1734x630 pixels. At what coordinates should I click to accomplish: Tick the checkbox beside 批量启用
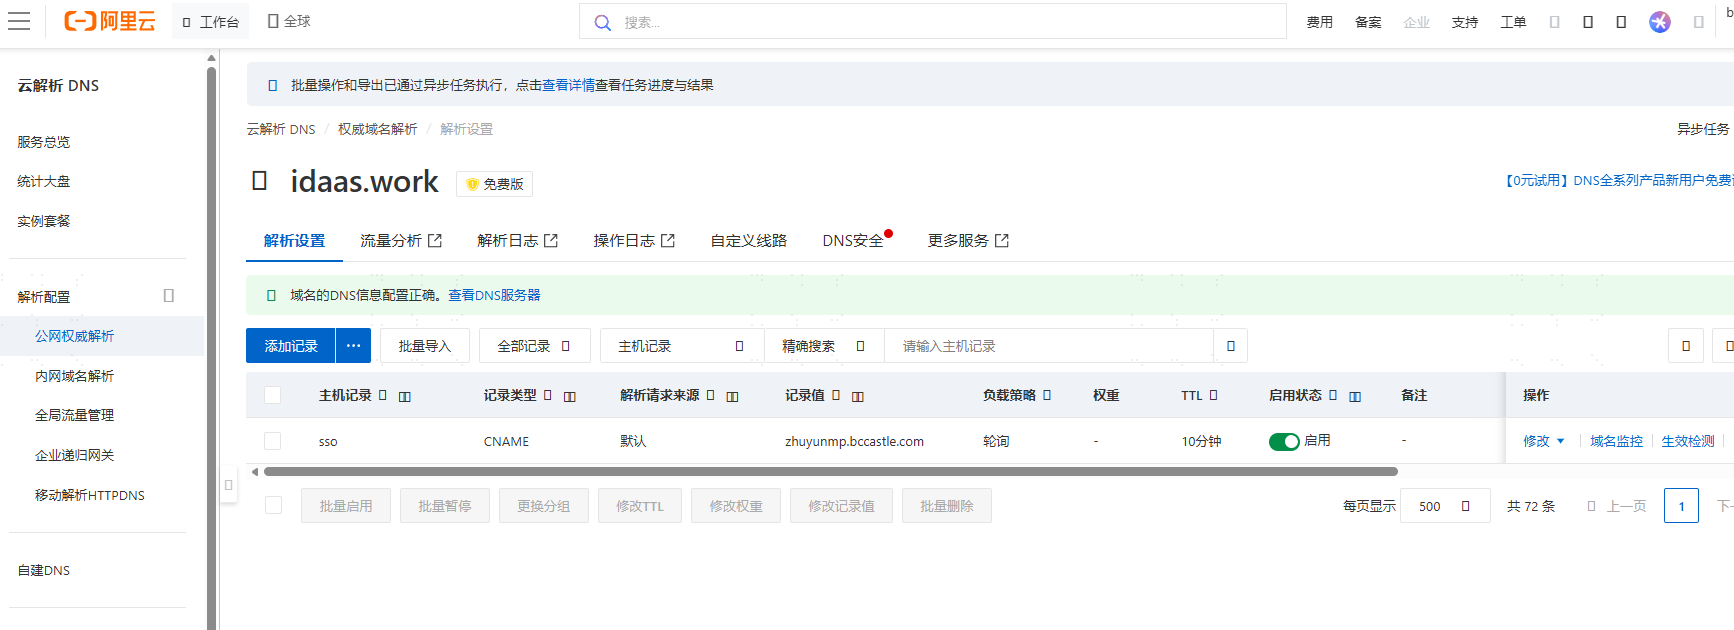coord(273,506)
